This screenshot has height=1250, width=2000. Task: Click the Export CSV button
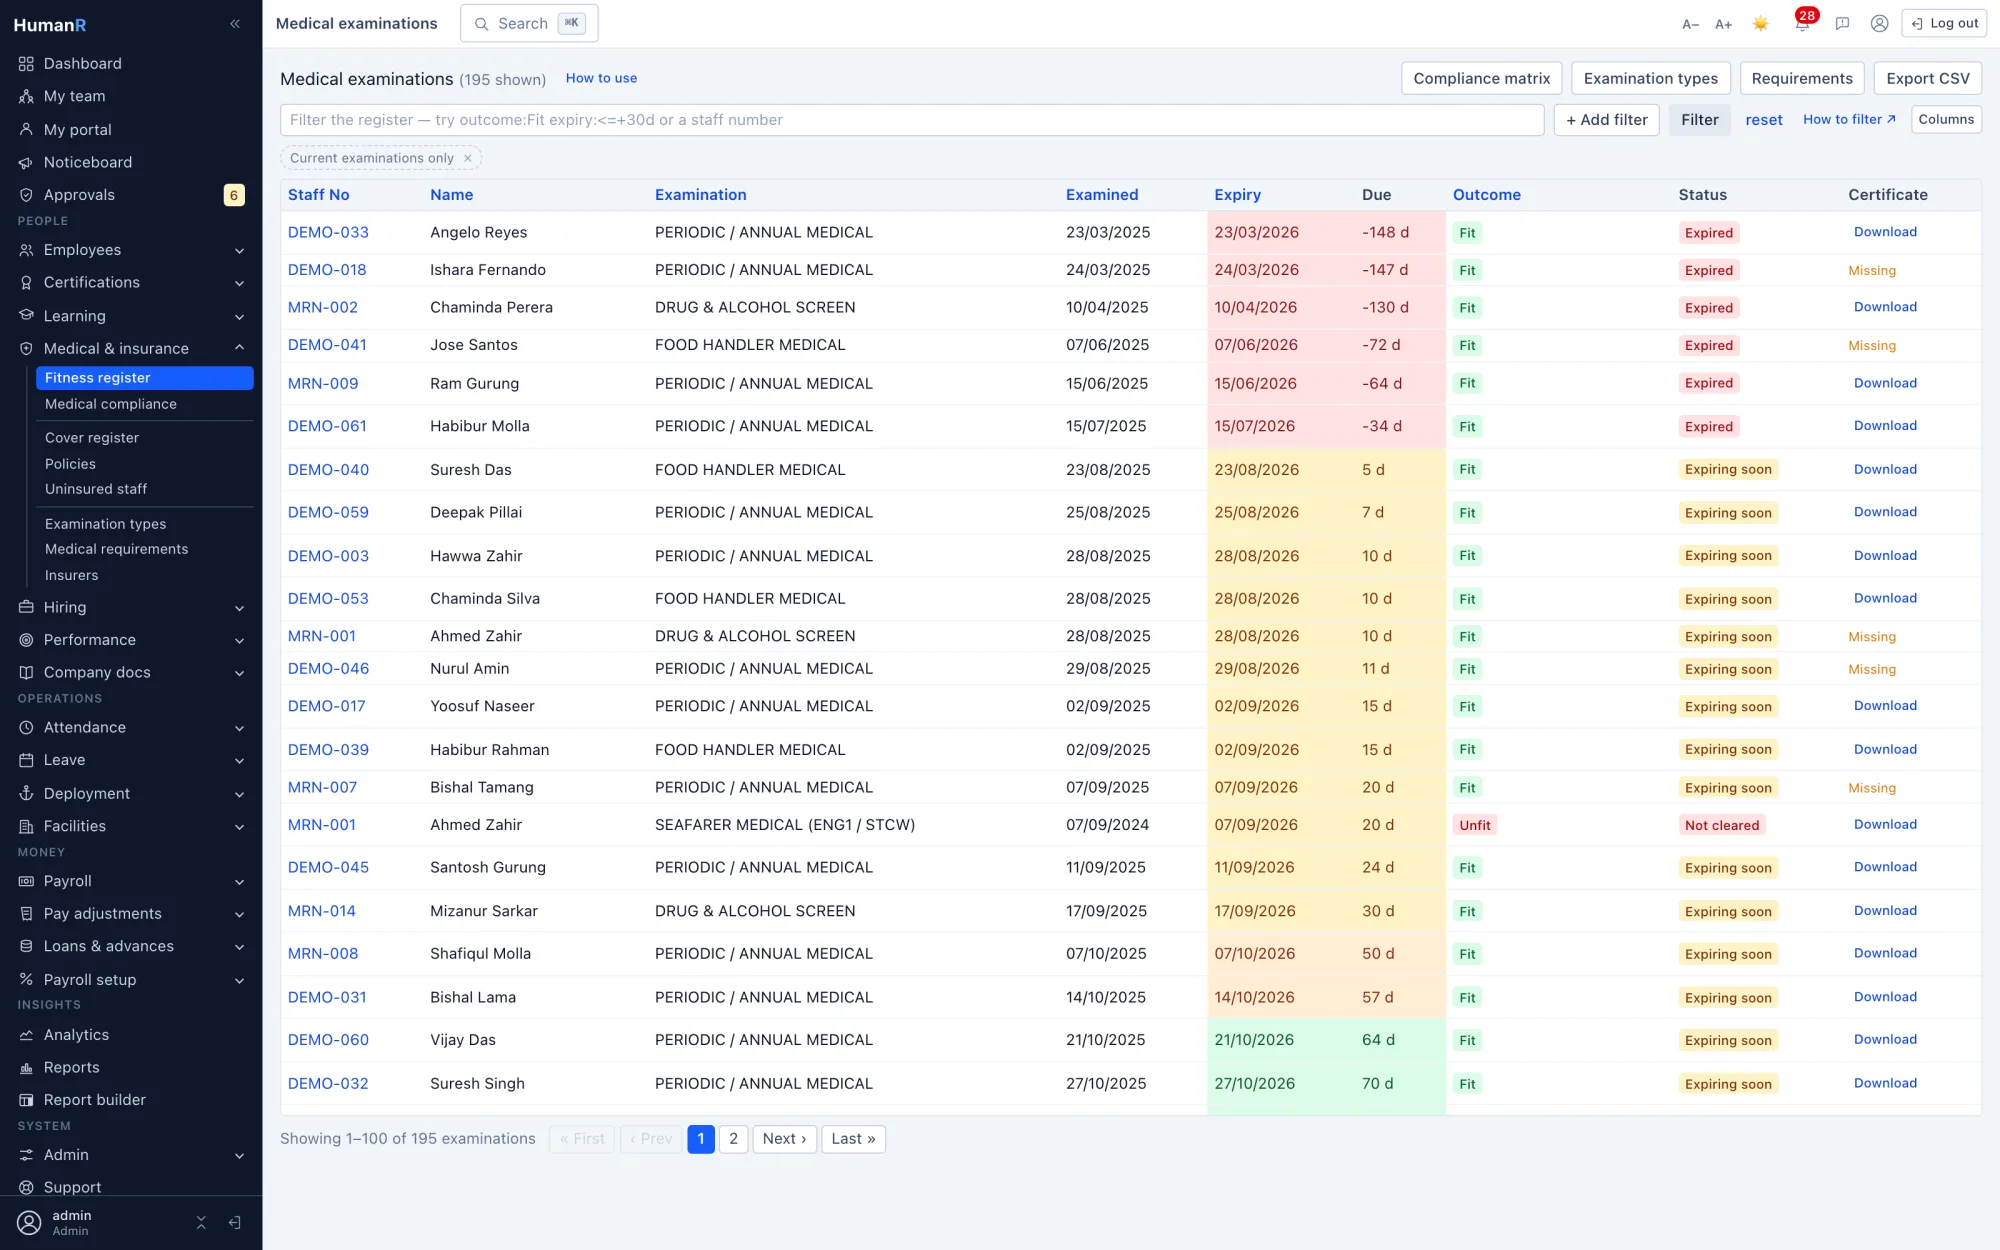(1927, 78)
